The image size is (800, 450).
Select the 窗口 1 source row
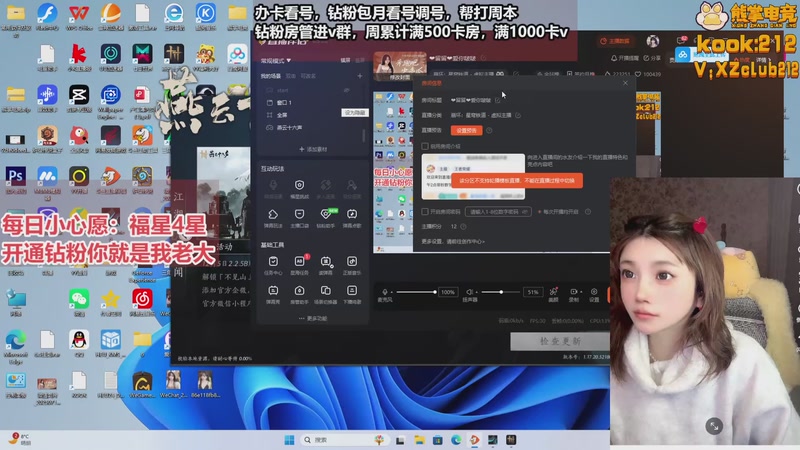(313, 103)
